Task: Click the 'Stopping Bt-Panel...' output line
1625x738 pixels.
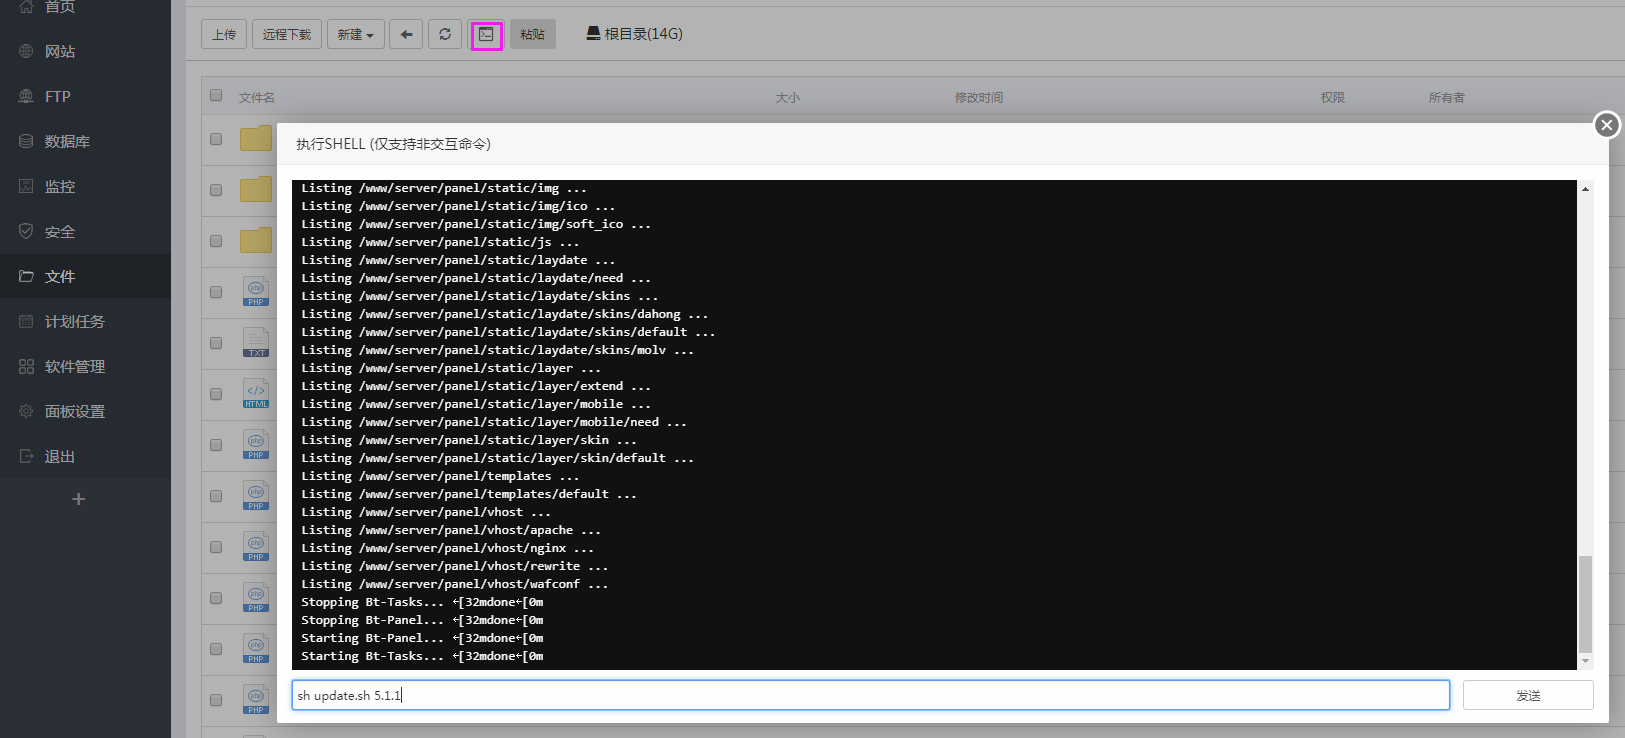Action: click(x=422, y=620)
